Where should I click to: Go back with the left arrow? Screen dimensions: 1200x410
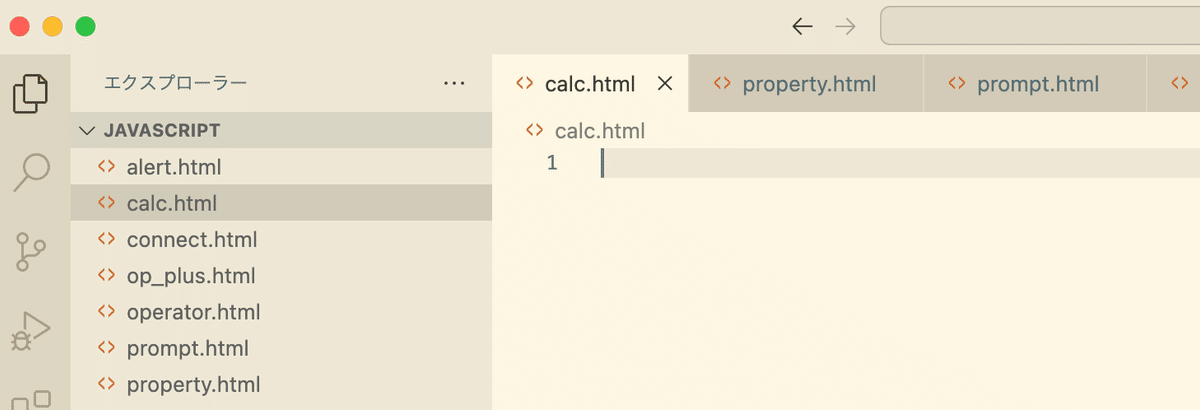pyautogui.click(x=801, y=27)
